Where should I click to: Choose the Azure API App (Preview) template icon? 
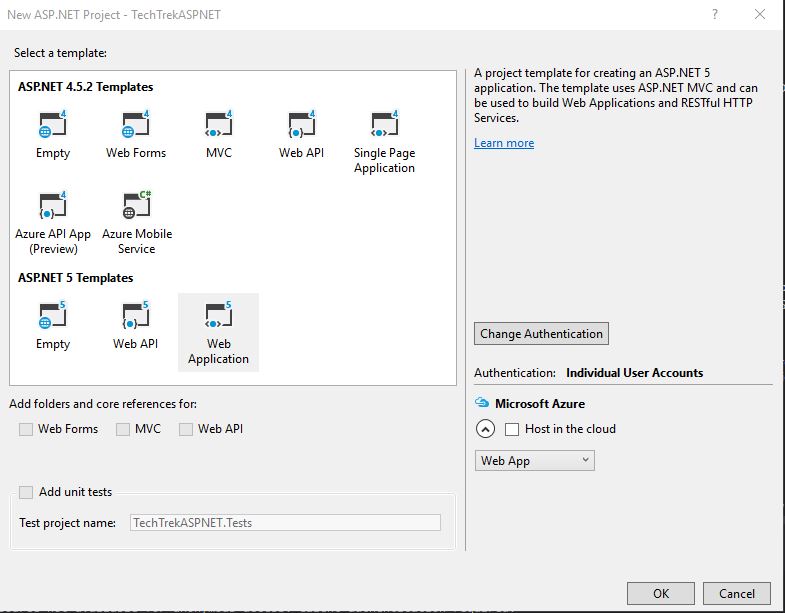53,205
